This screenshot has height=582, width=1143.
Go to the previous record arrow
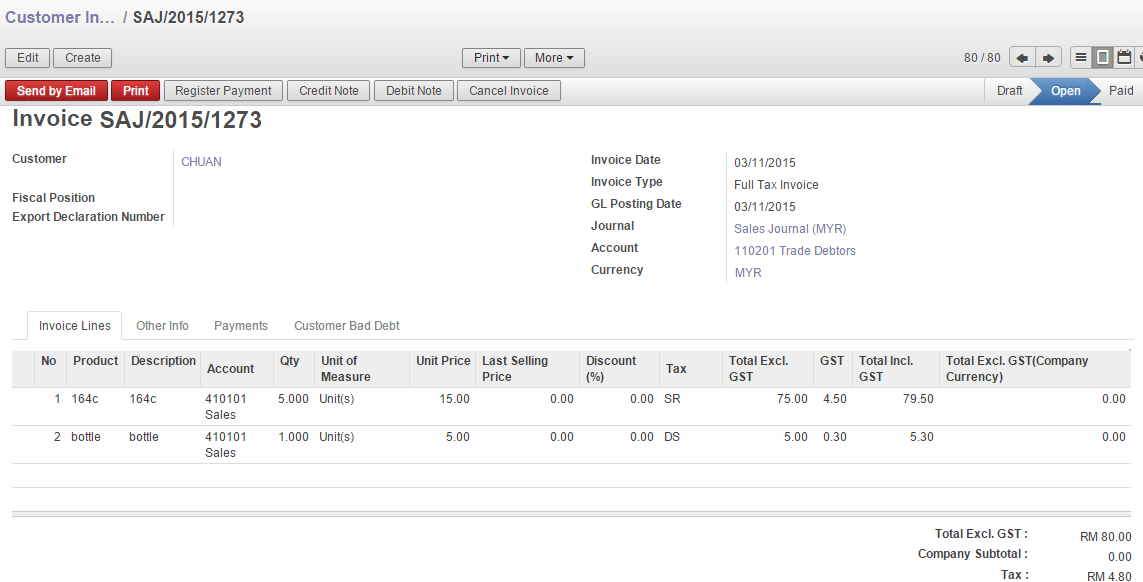point(1021,57)
